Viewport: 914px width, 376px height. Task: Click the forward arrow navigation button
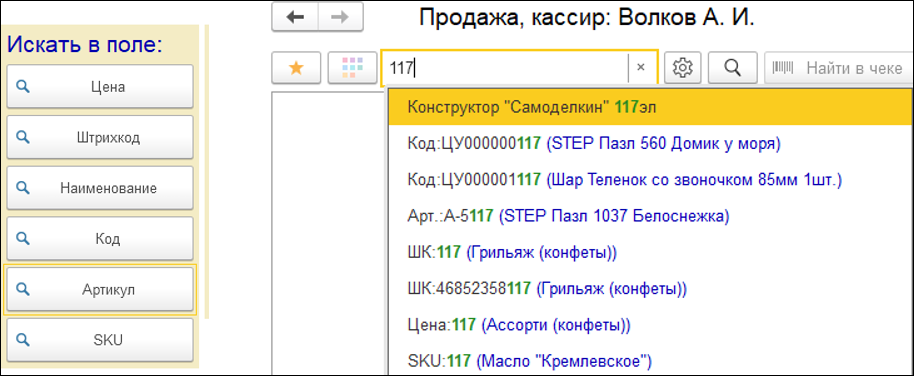340,17
